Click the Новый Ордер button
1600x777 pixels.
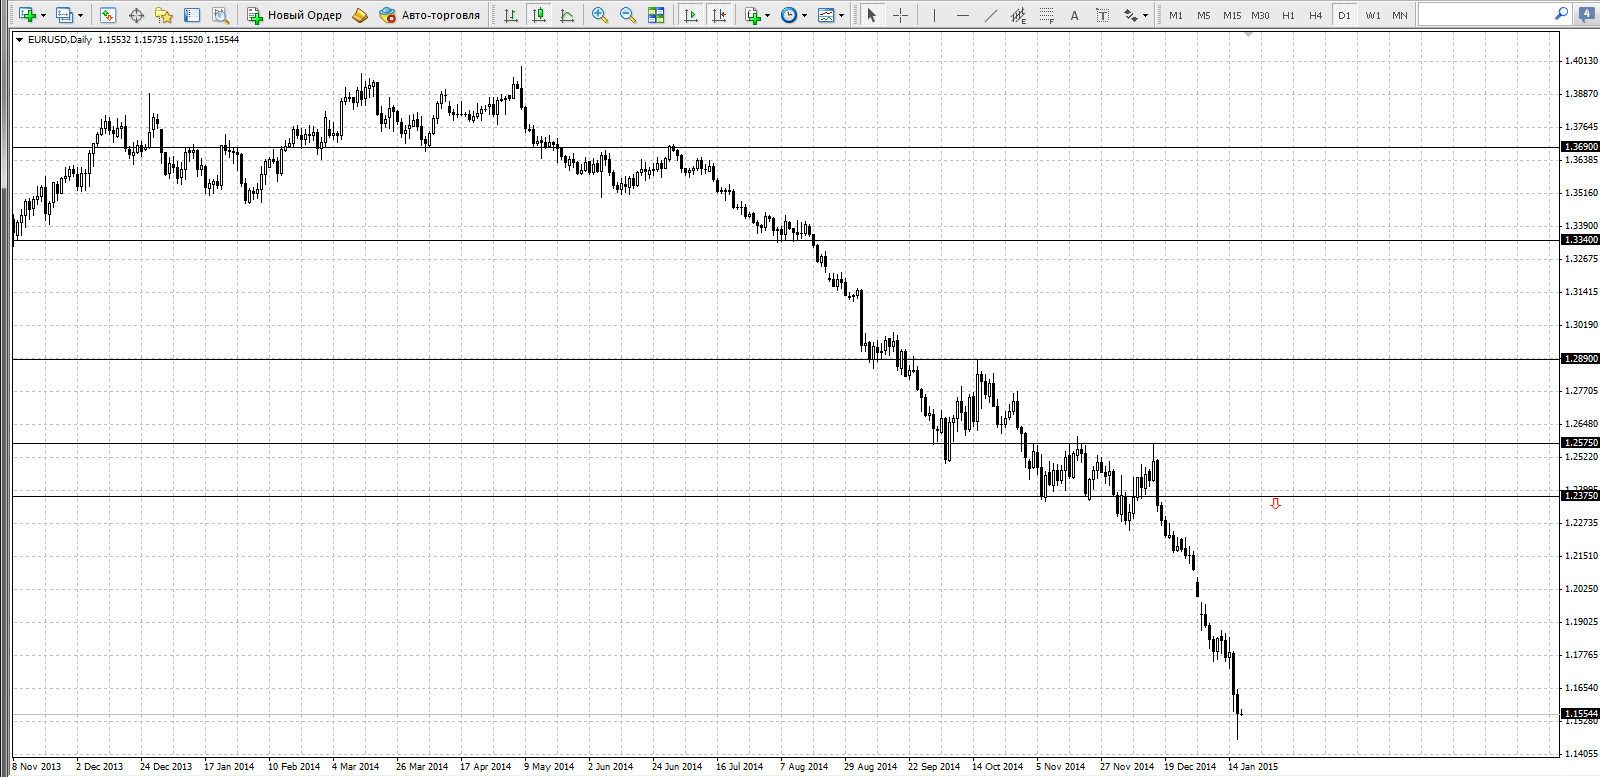(x=295, y=15)
